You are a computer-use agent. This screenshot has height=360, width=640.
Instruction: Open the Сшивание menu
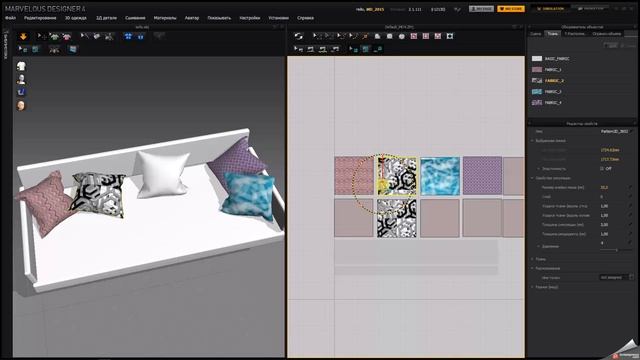pyautogui.click(x=135, y=18)
